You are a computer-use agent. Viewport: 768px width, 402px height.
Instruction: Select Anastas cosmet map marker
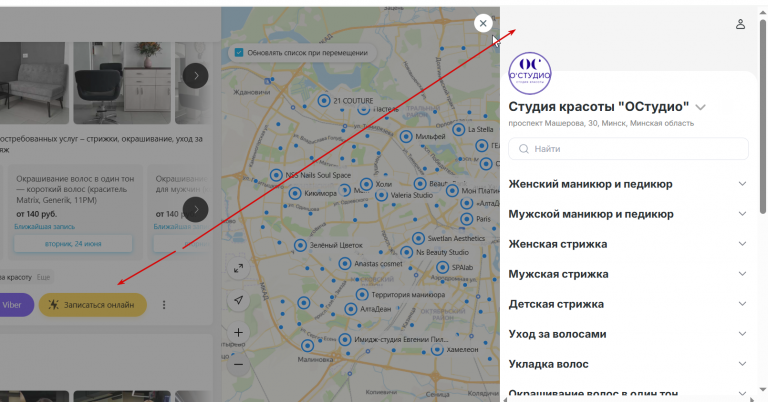[345, 263]
